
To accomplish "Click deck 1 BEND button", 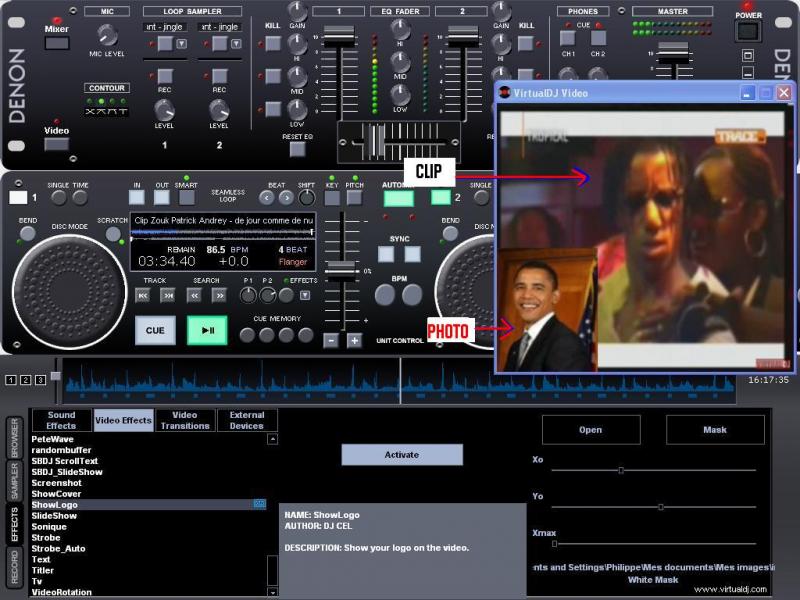I will 28,234.
